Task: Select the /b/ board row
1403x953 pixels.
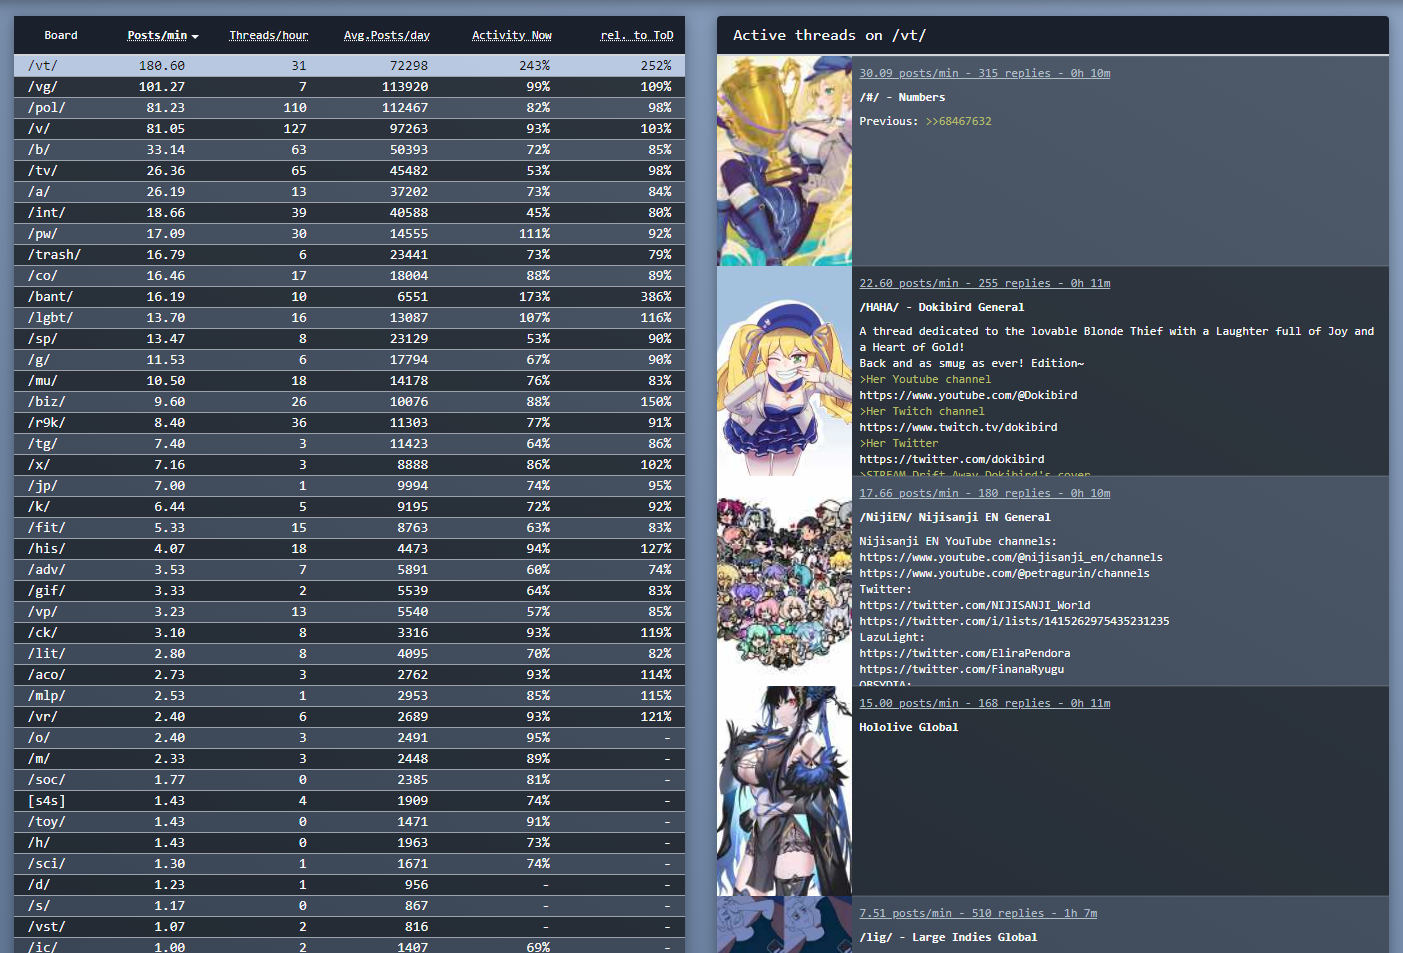Action: click(x=349, y=150)
